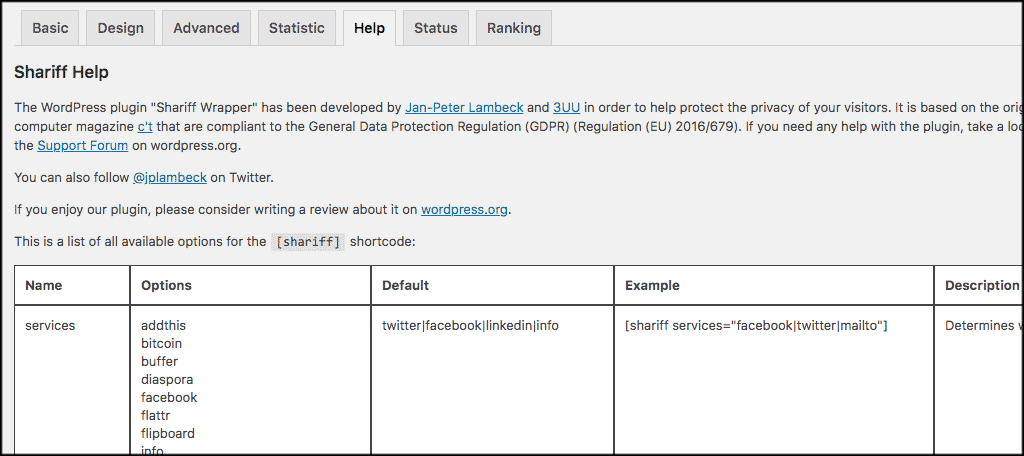This screenshot has width=1024, height=456.
Task: Click the Help tab
Action: [x=370, y=28]
